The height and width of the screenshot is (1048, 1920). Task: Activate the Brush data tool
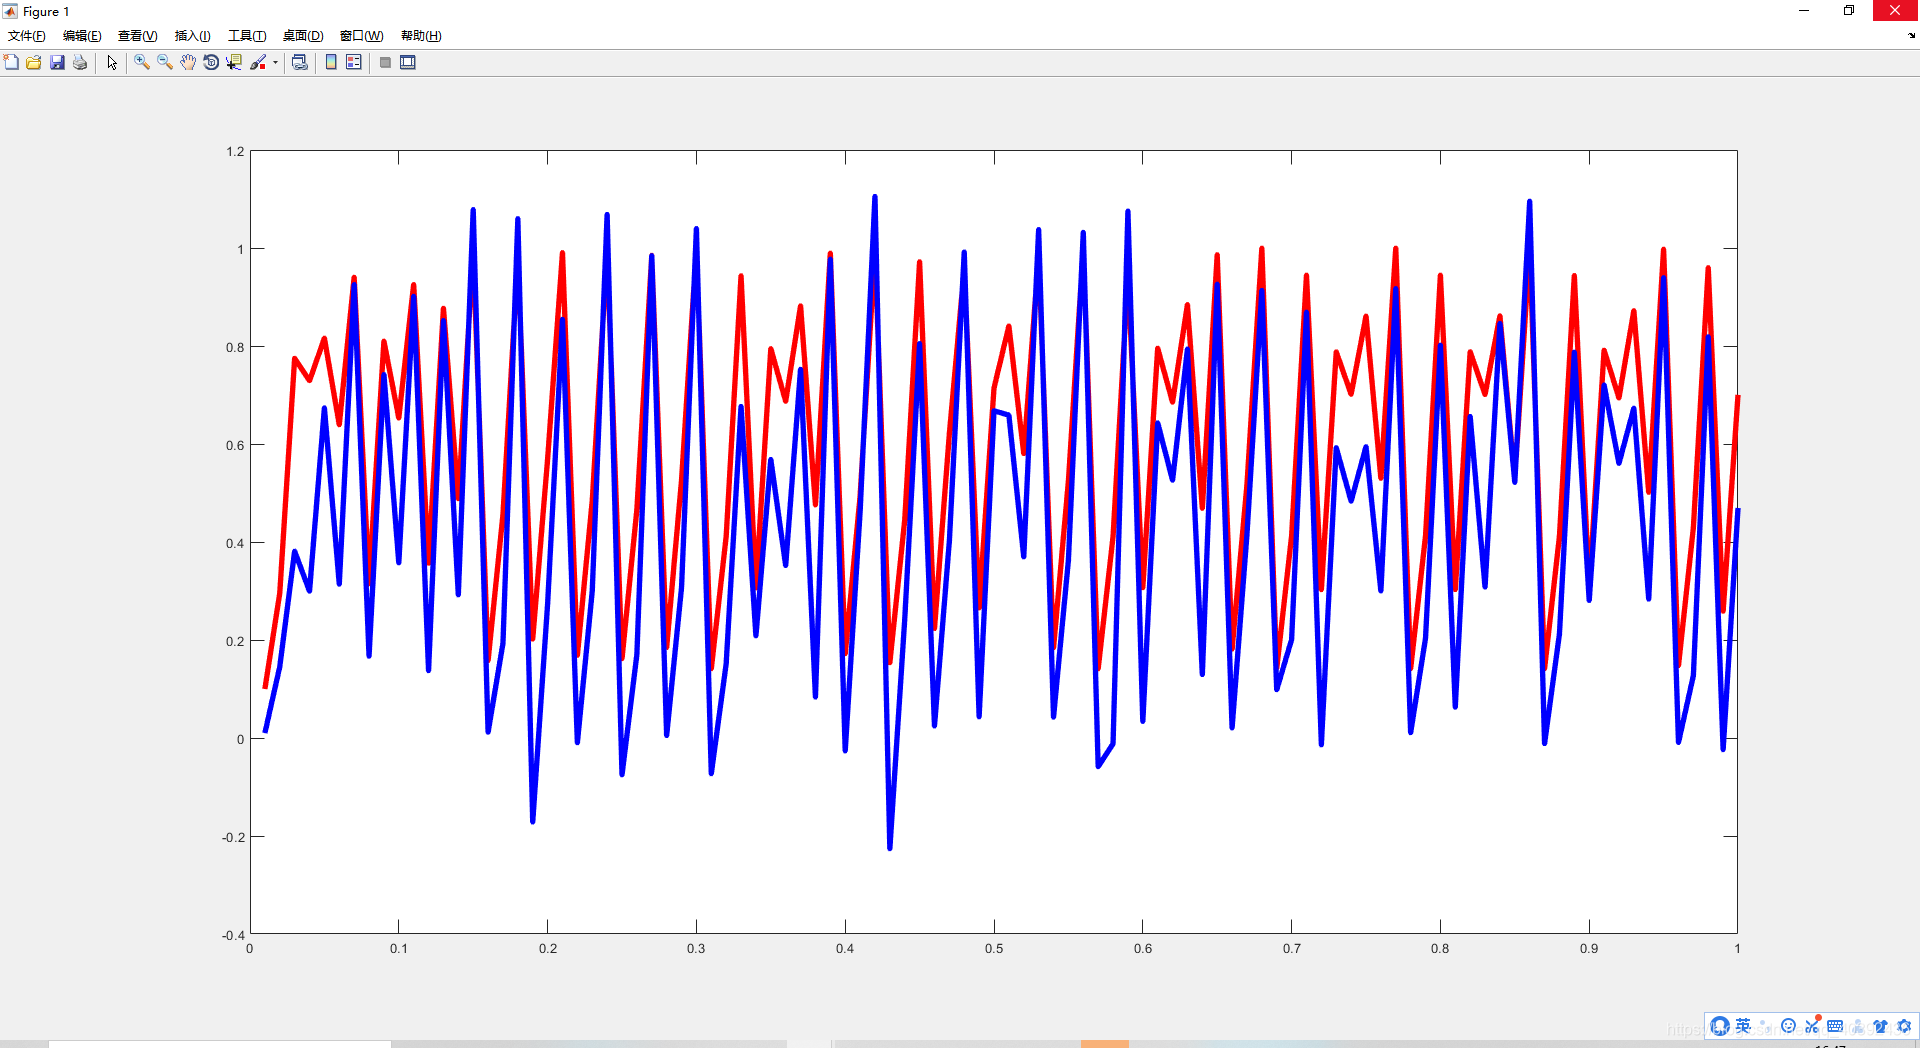coord(258,62)
